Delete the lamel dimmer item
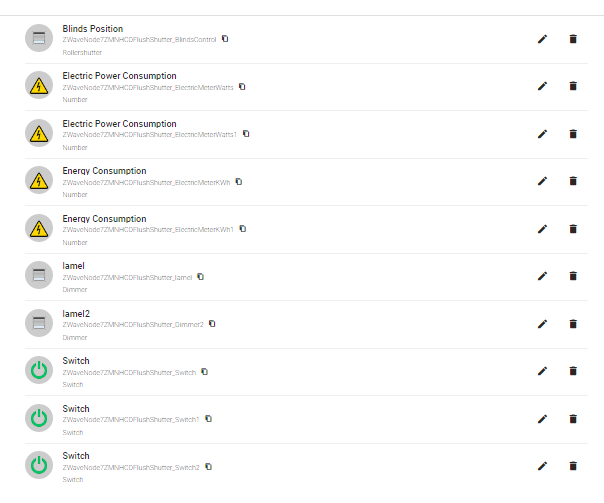The height and width of the screenshot is (503, 604). point(573,276)
